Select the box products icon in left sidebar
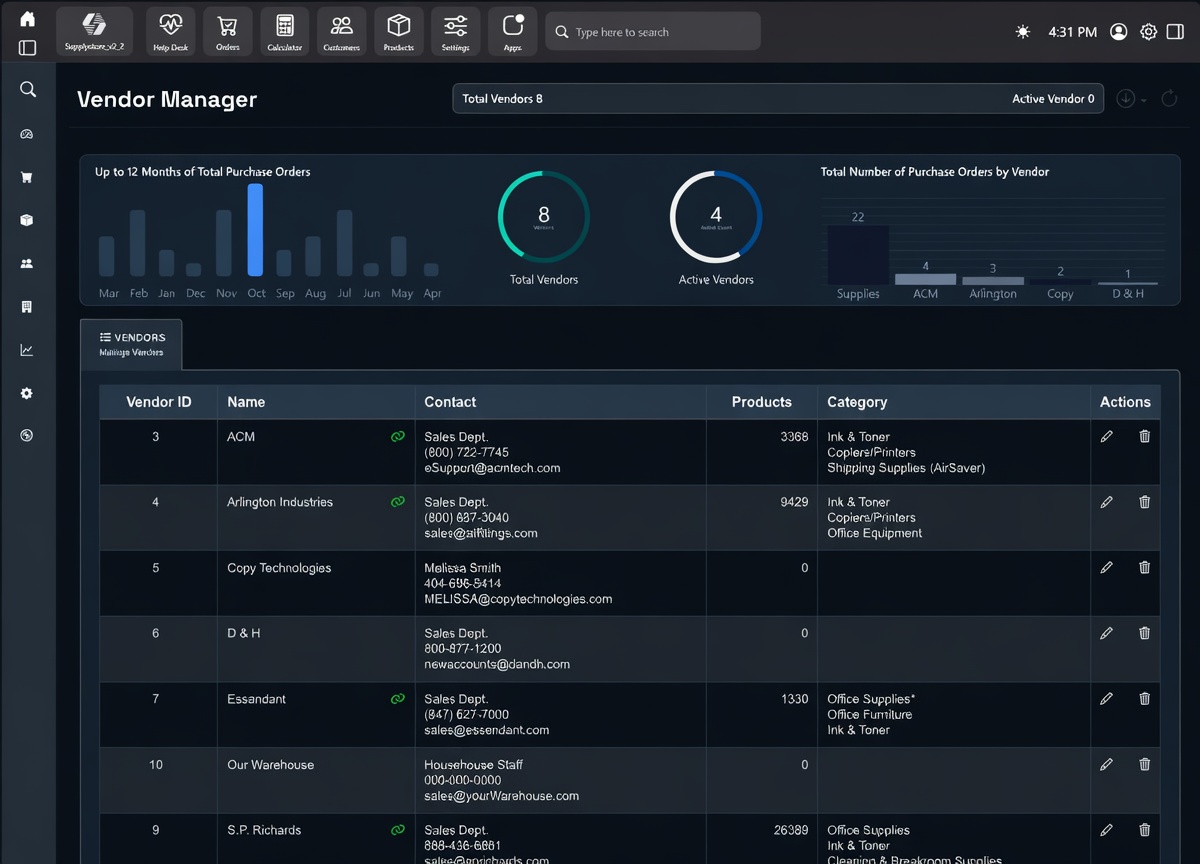This screenshot has width=1200, height=864. (x=27, y=220)
